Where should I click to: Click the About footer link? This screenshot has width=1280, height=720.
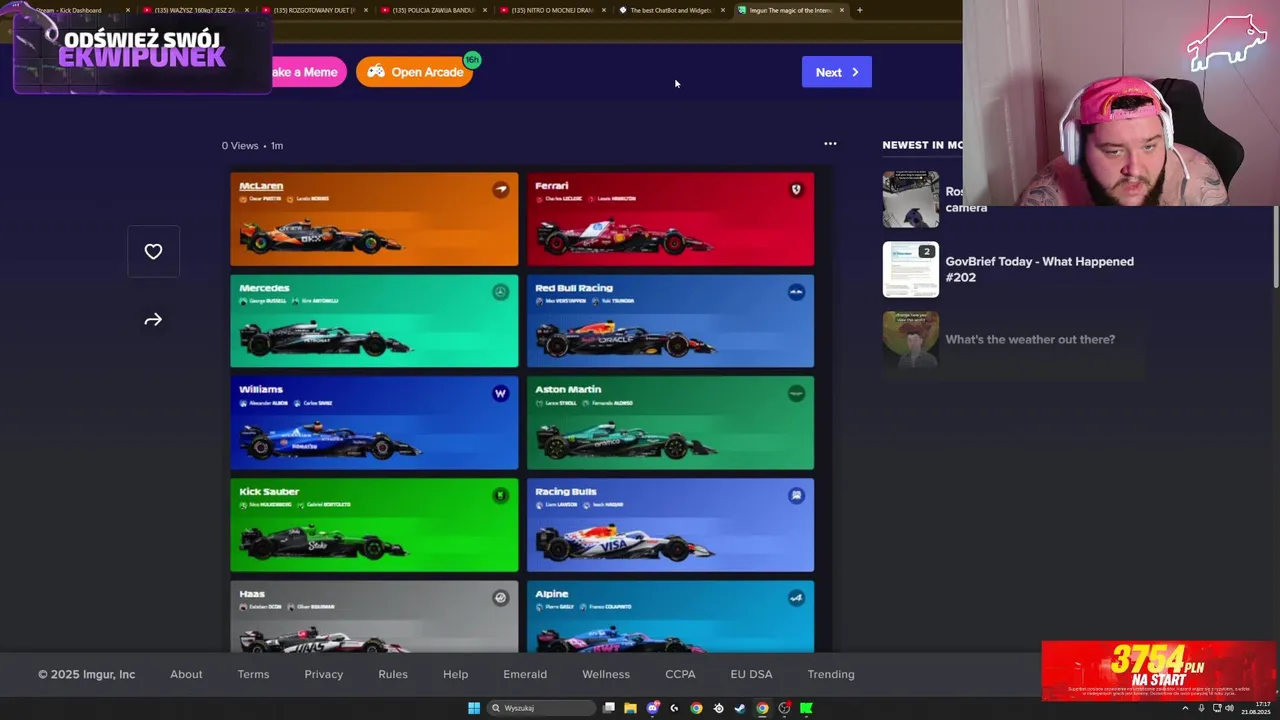tap(186, 674)
